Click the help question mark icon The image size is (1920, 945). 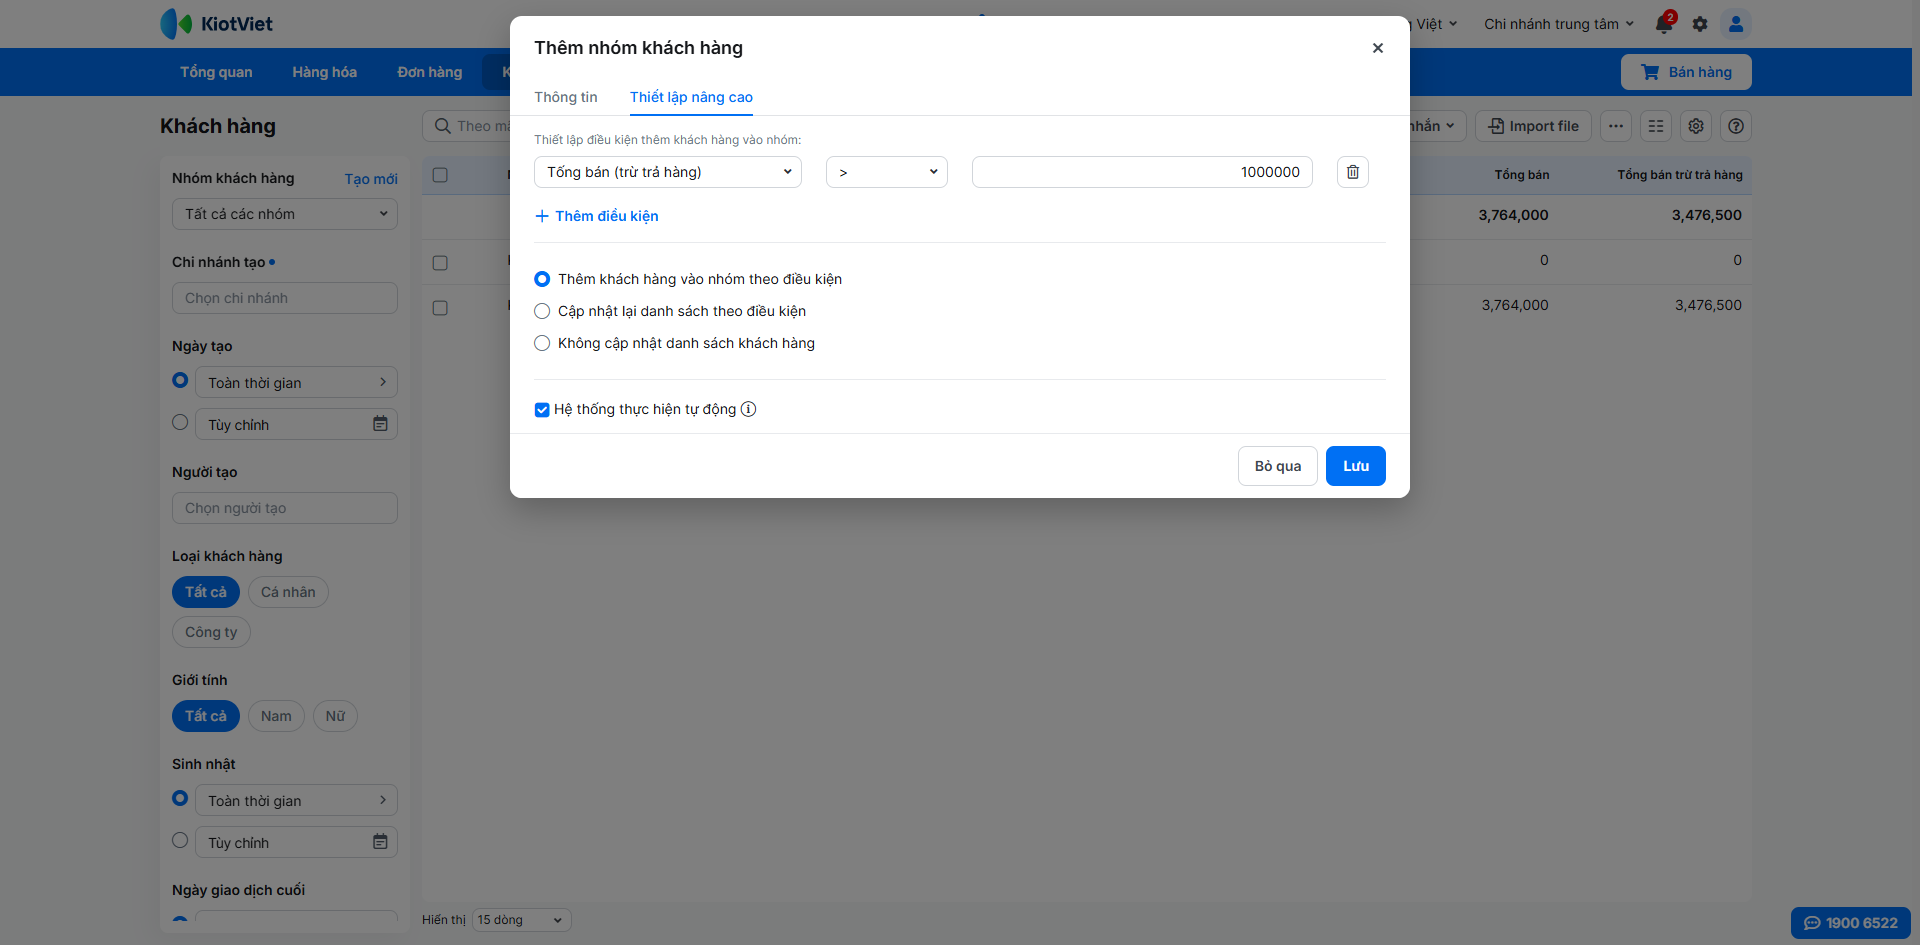1736,126
